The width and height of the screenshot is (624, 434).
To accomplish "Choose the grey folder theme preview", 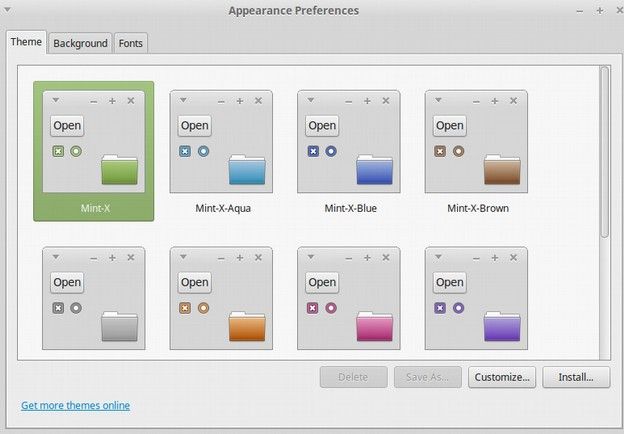I will pos(94,298).
